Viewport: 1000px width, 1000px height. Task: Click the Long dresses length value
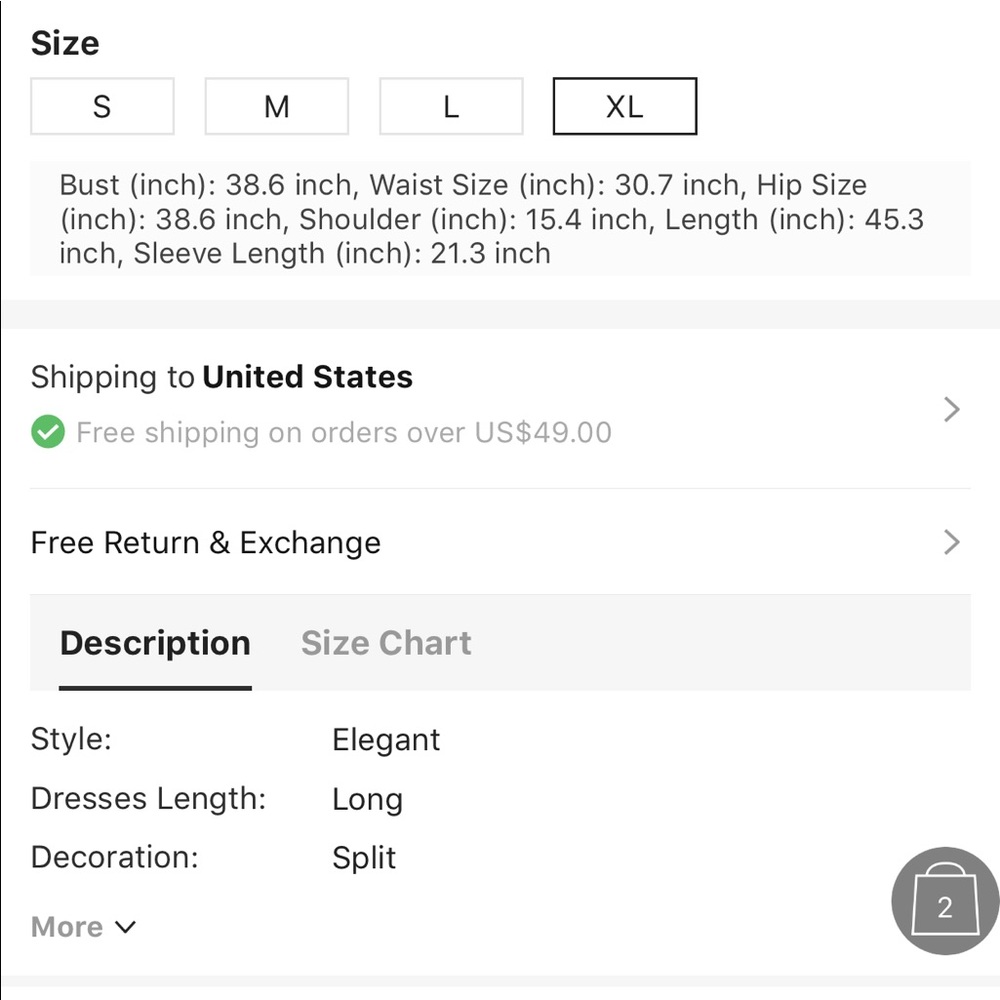pos(367,799)
